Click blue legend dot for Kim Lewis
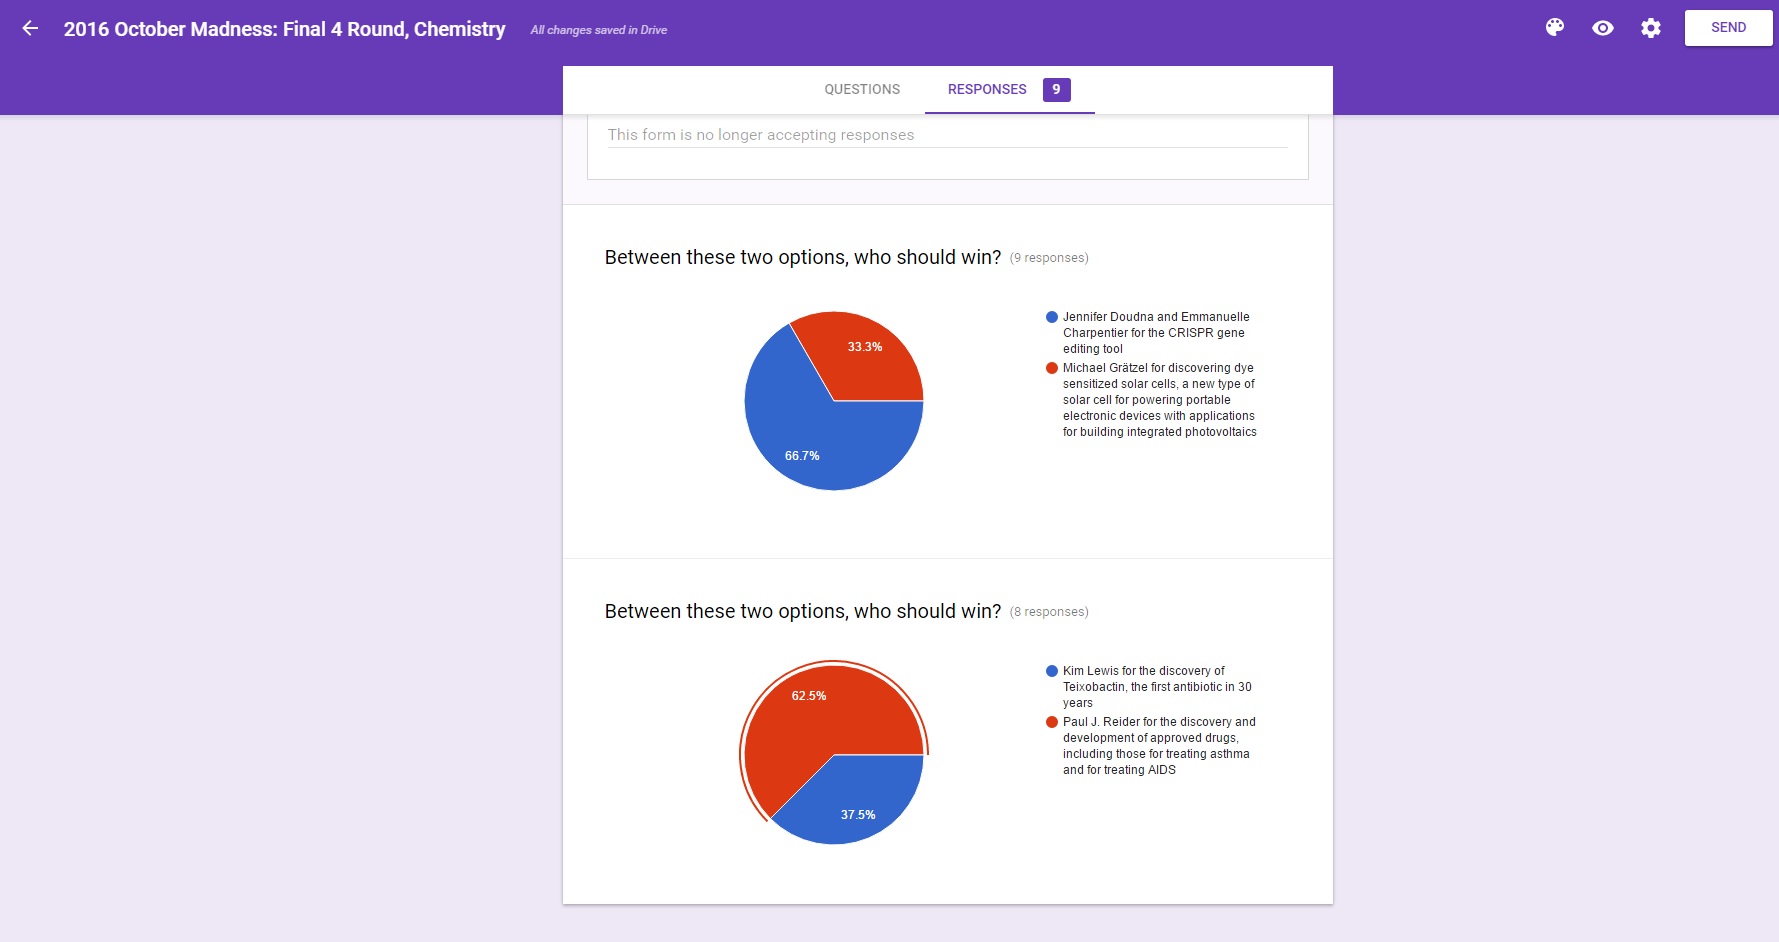The height and width of the screenshot is (942, 1779). click(x=1051, y=671)
